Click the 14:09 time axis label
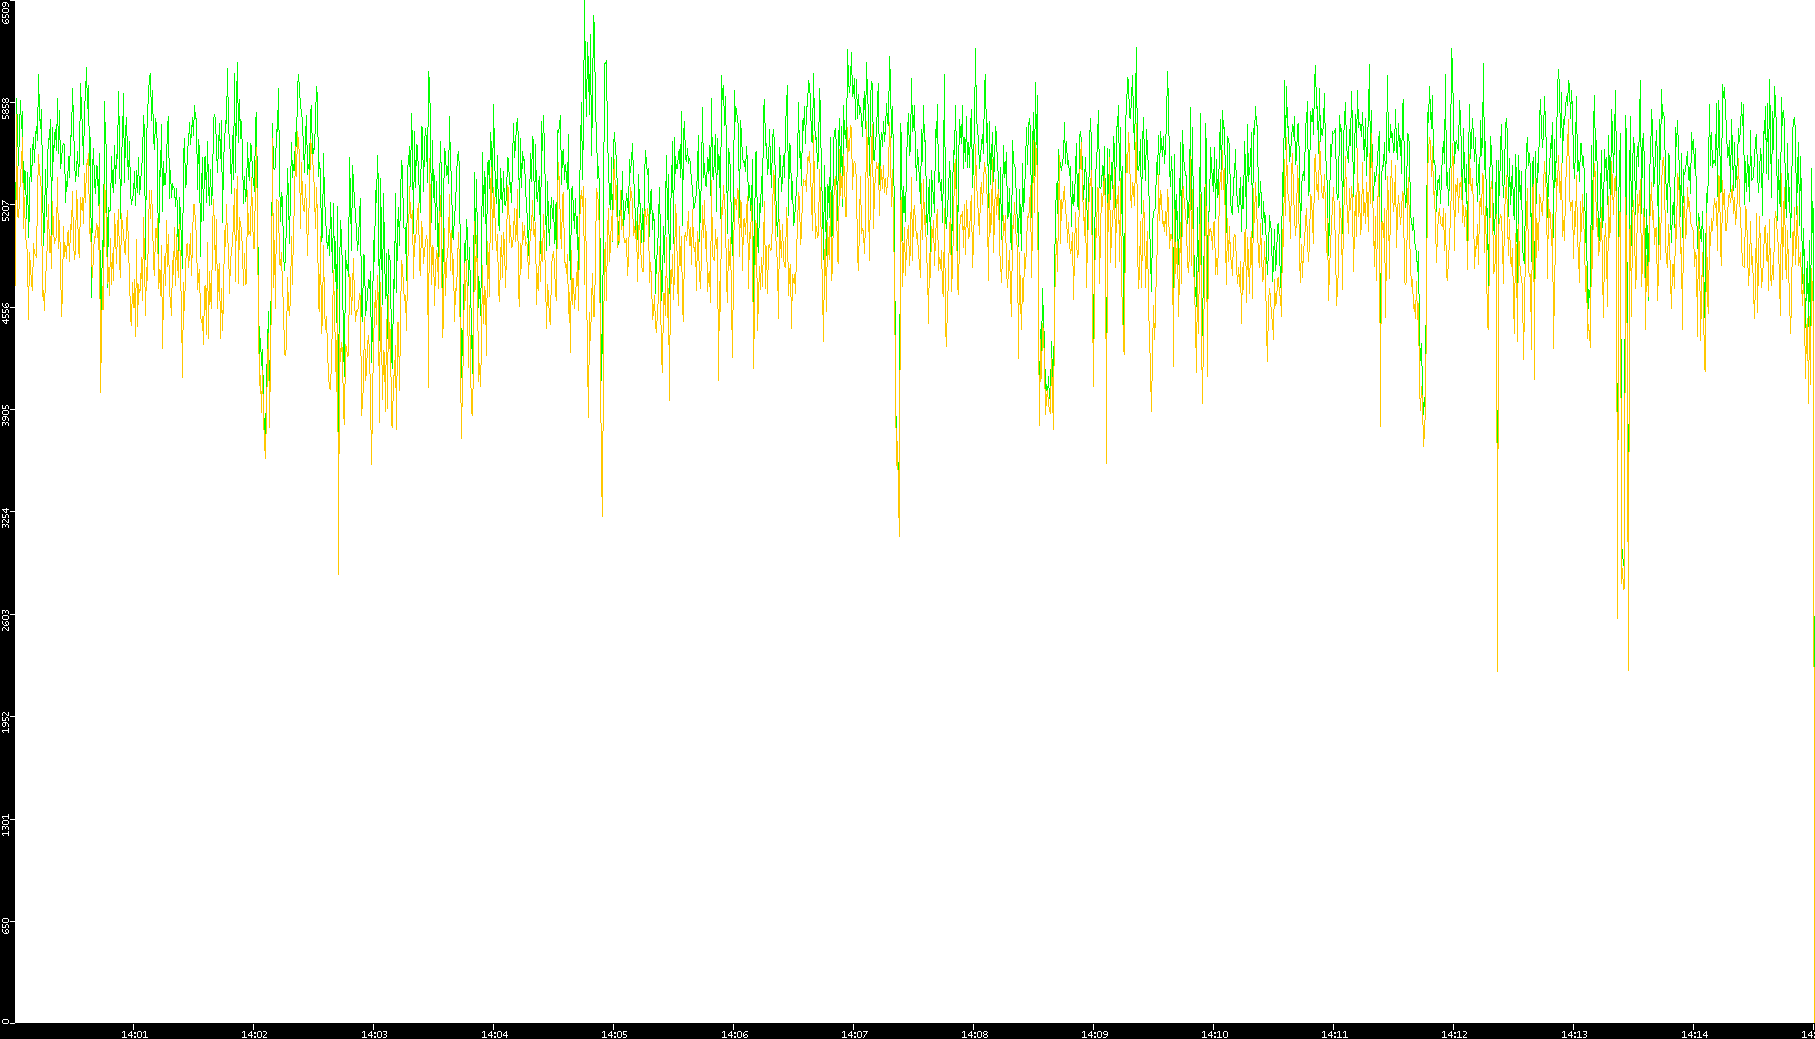Viewport: 1815px width, 1039px height. coord(1094,1034)
